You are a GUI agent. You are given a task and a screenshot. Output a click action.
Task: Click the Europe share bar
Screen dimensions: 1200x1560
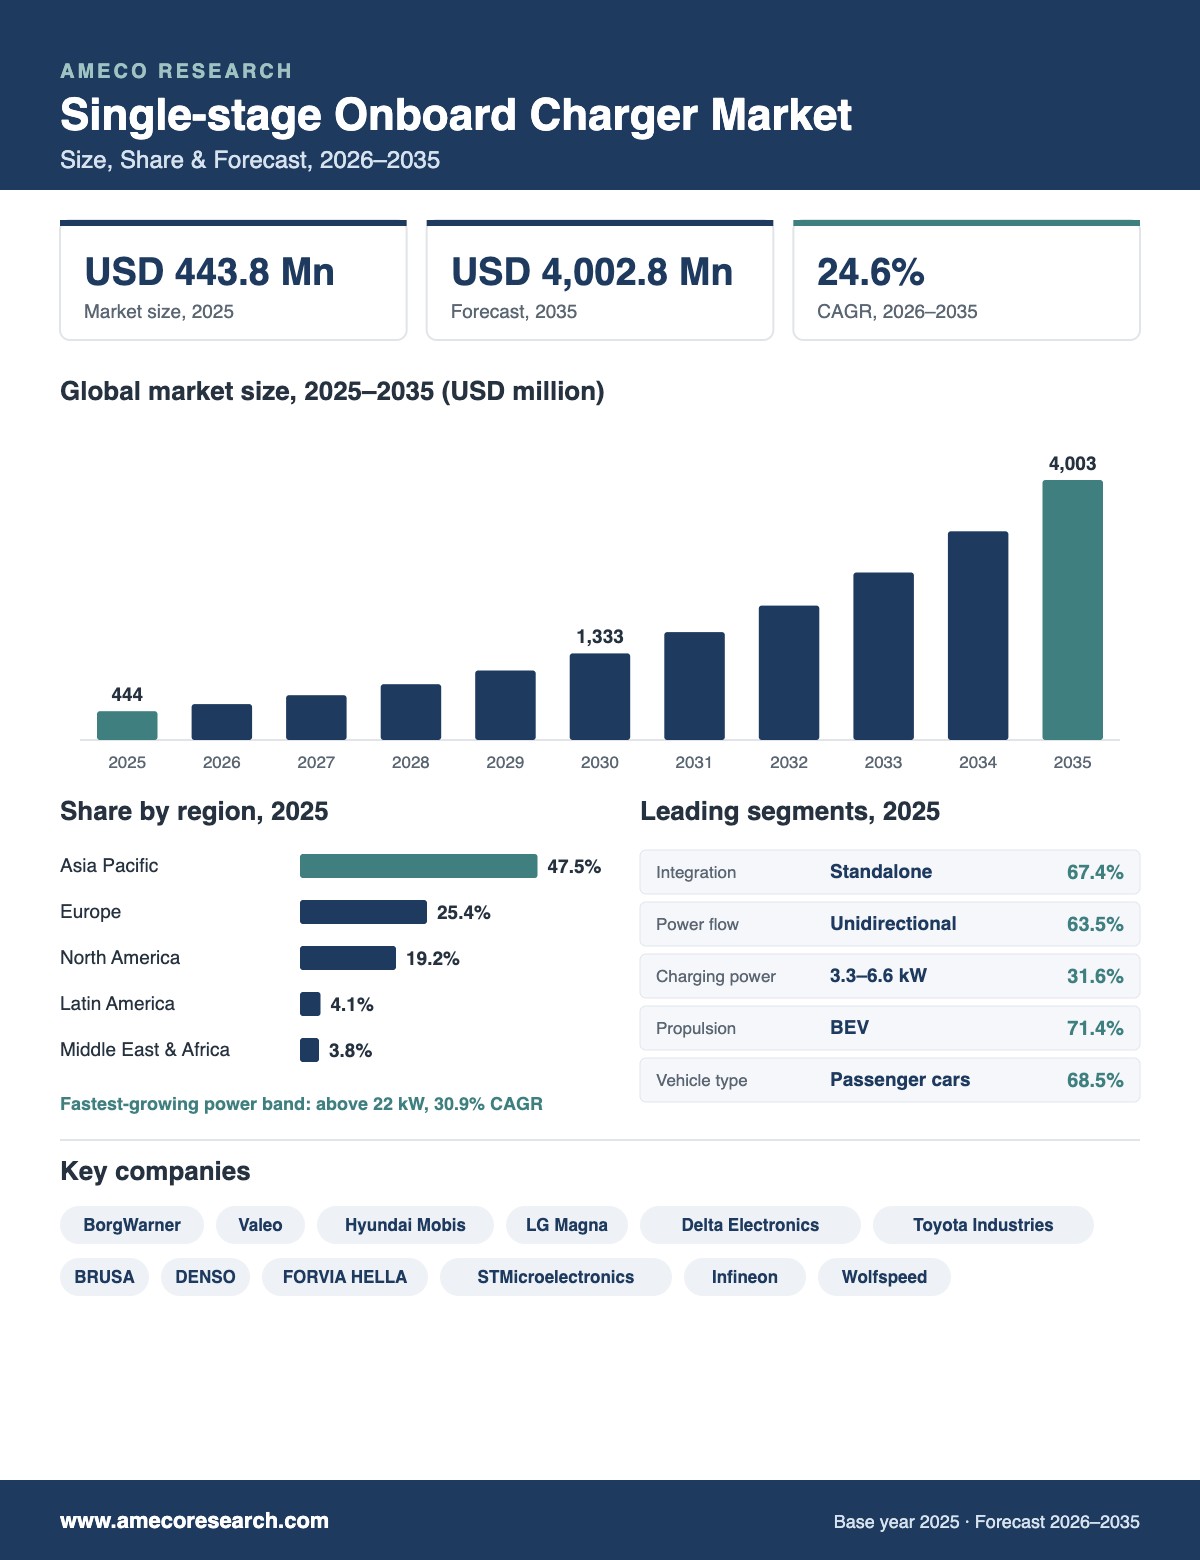pyautogui.click(x=363, y=912)
